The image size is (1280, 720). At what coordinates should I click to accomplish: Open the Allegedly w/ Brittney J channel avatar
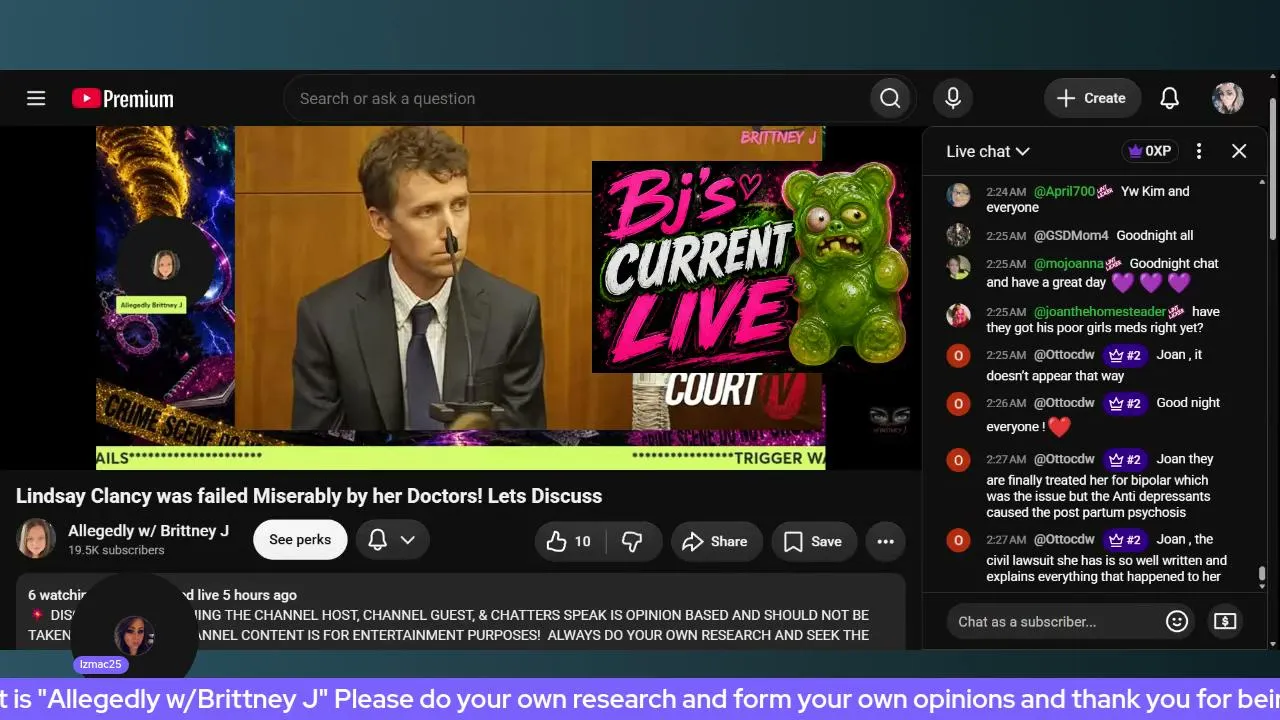pyautogui.click(x=36, y=539)
